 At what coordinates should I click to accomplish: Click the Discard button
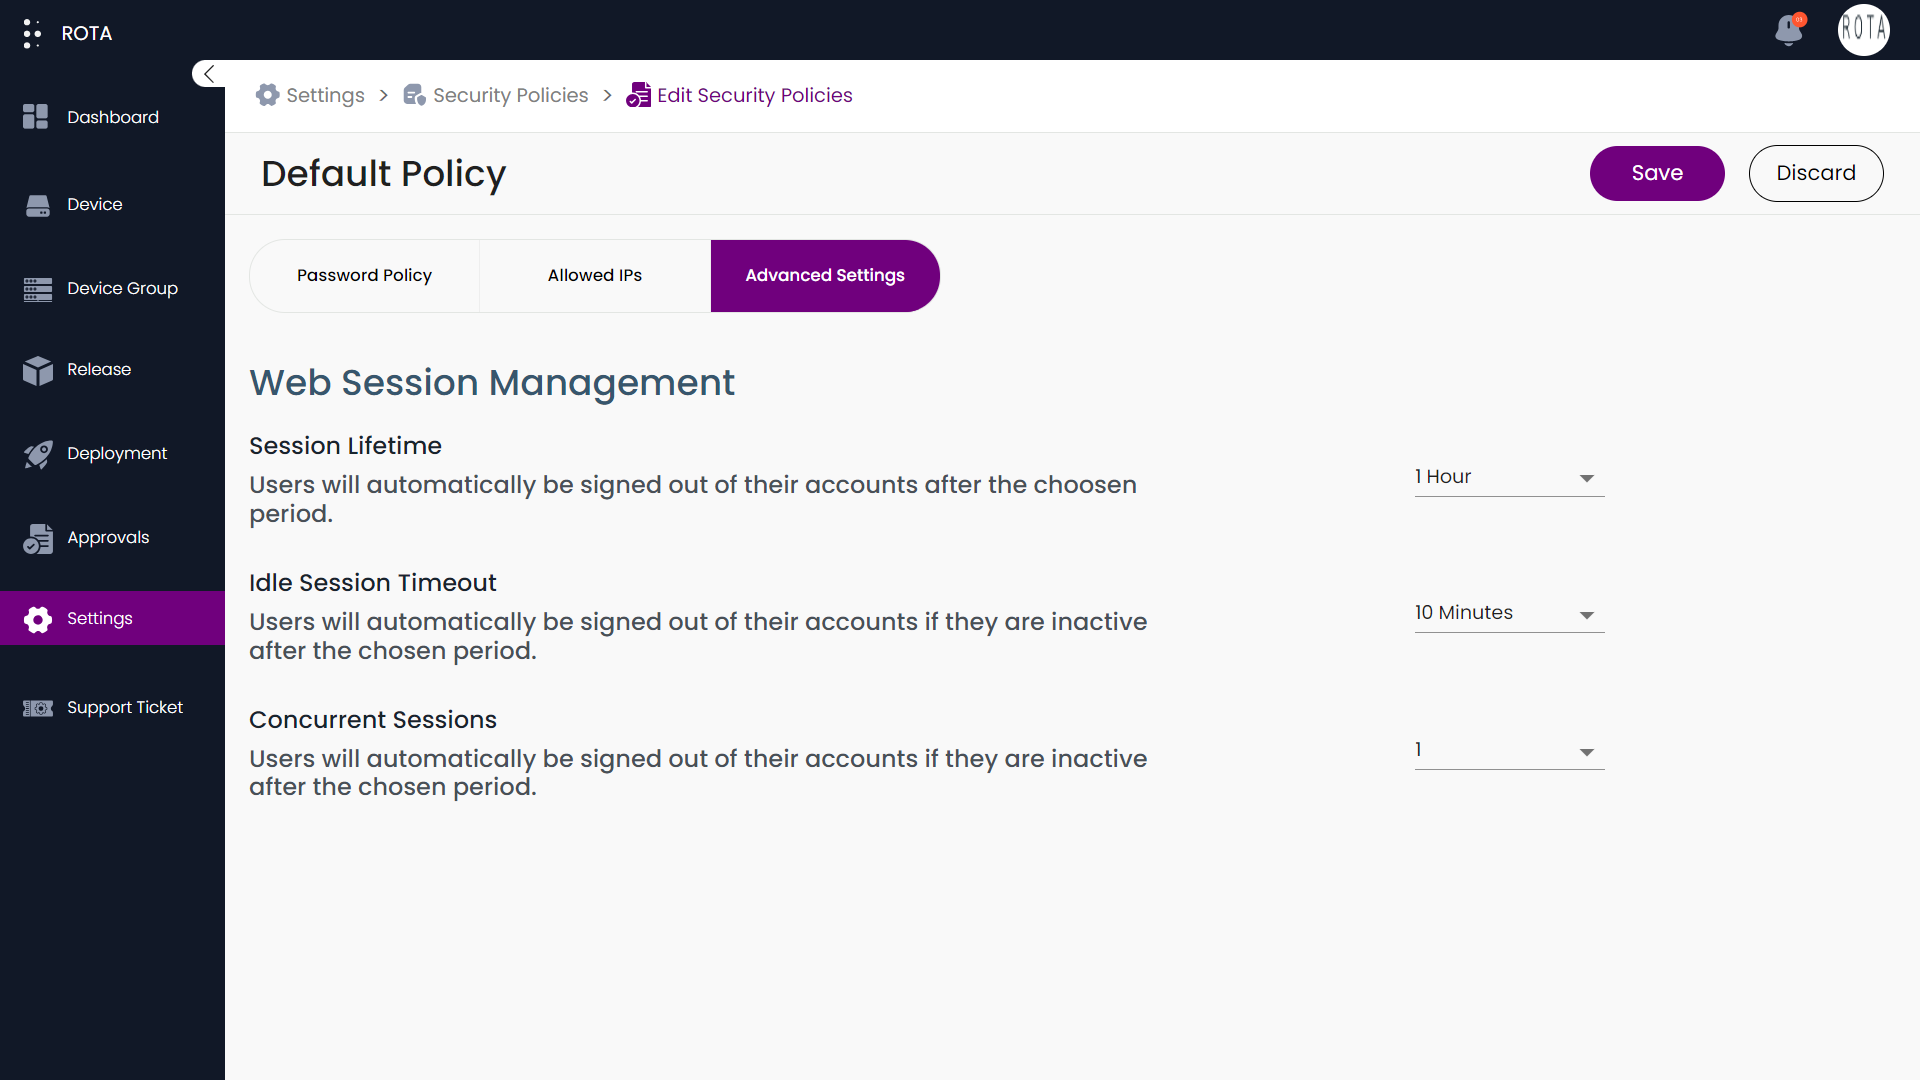click(1817, 173)
